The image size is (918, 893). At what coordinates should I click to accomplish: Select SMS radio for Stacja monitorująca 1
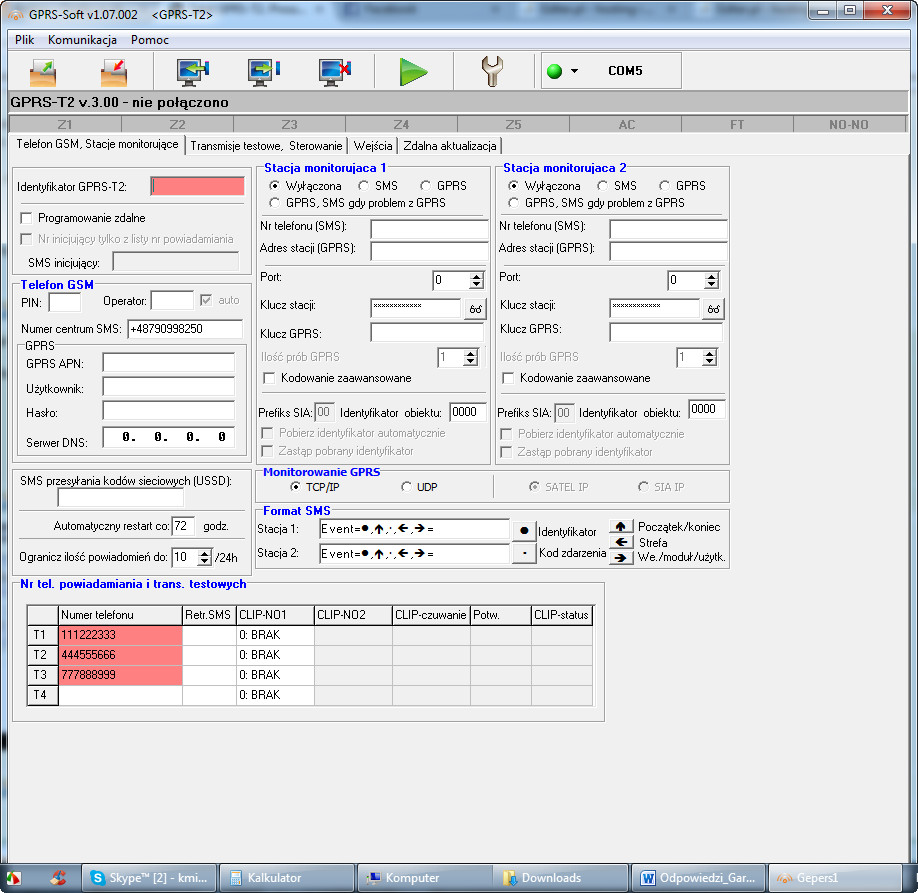364,186
